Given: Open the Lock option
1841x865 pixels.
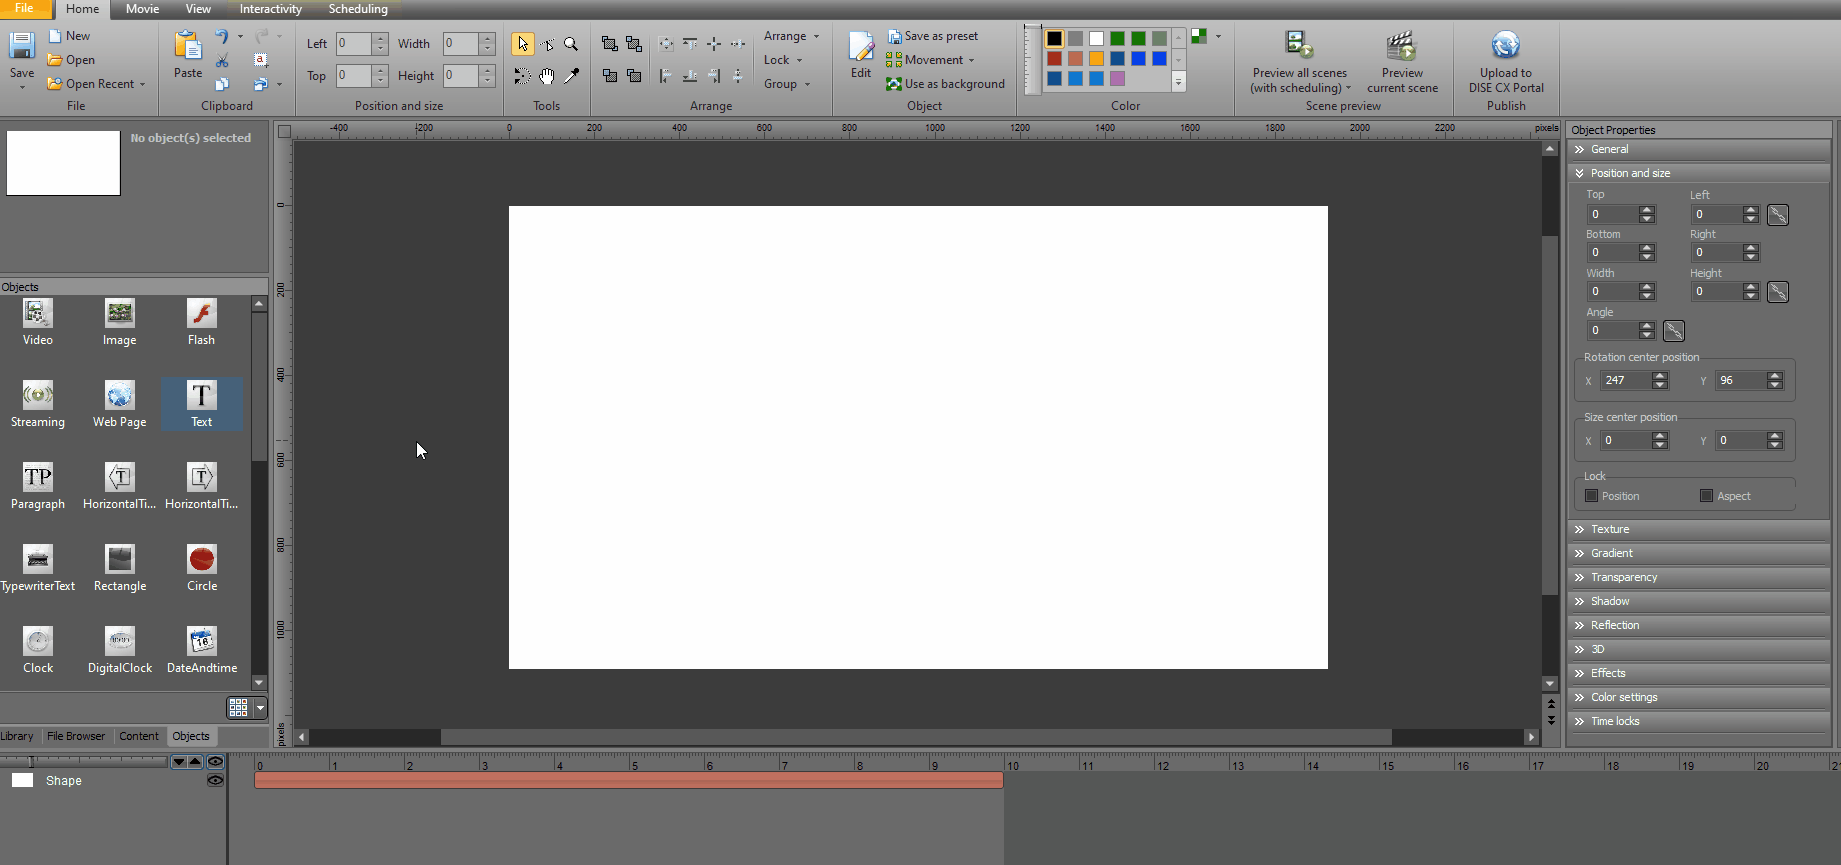Looking at the screenshot, I should tap(783, 60).
